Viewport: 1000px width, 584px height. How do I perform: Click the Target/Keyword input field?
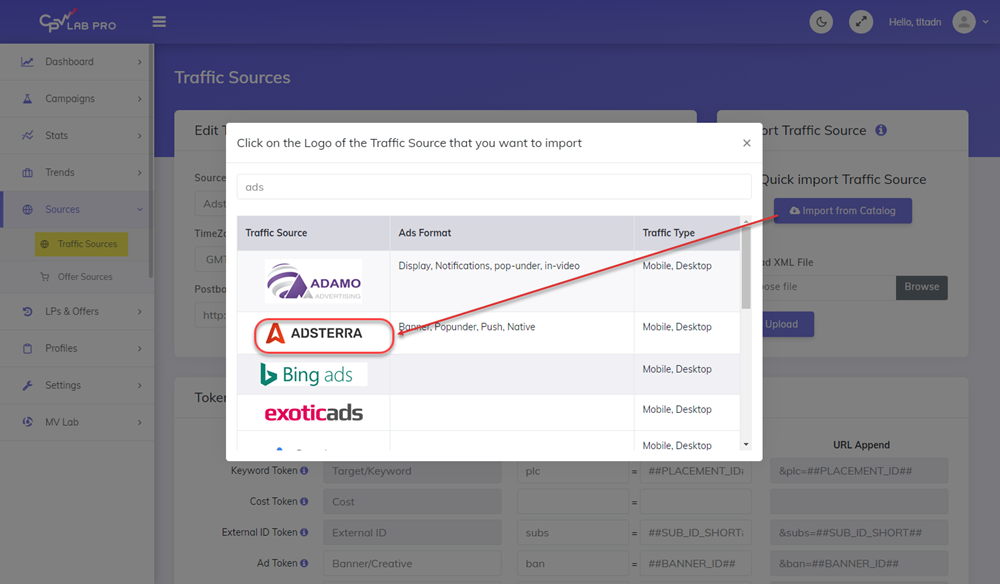click(x=412, y=471)
